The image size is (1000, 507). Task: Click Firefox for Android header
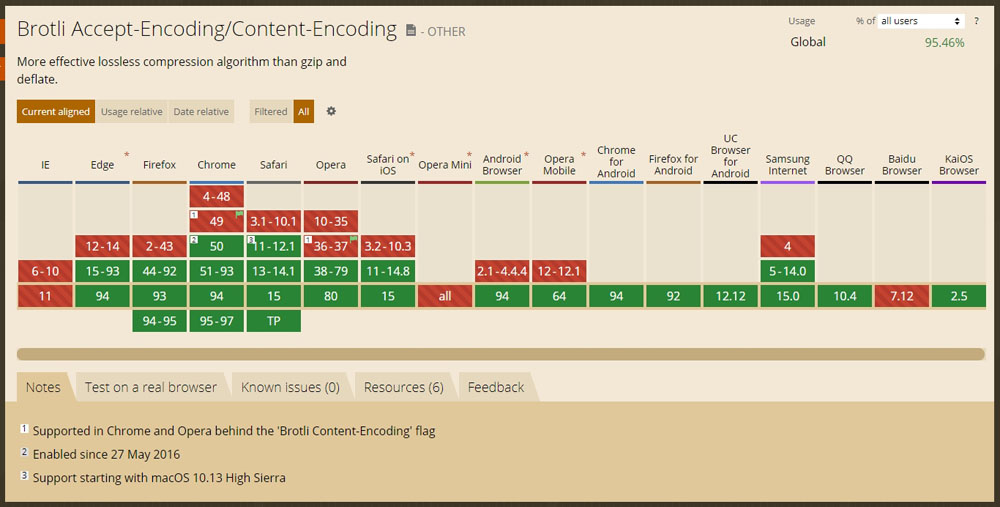click(x=673, y=165)
